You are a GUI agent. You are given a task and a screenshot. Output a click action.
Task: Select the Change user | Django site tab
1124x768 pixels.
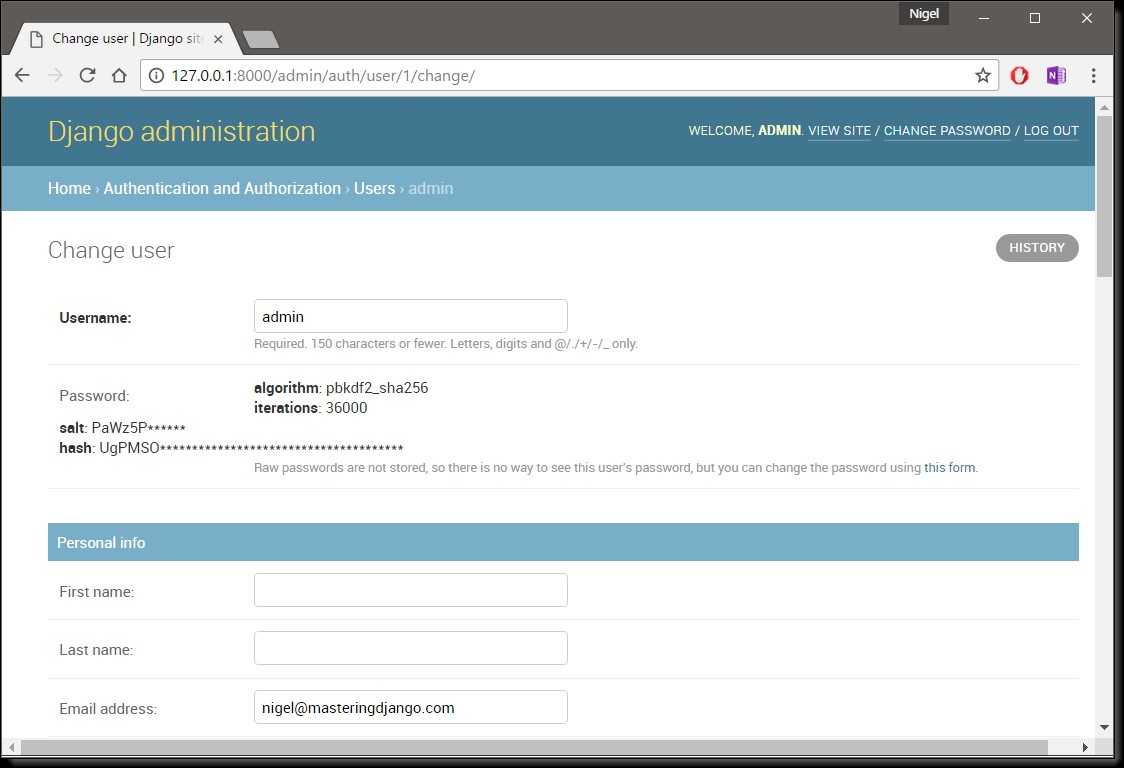127,39
